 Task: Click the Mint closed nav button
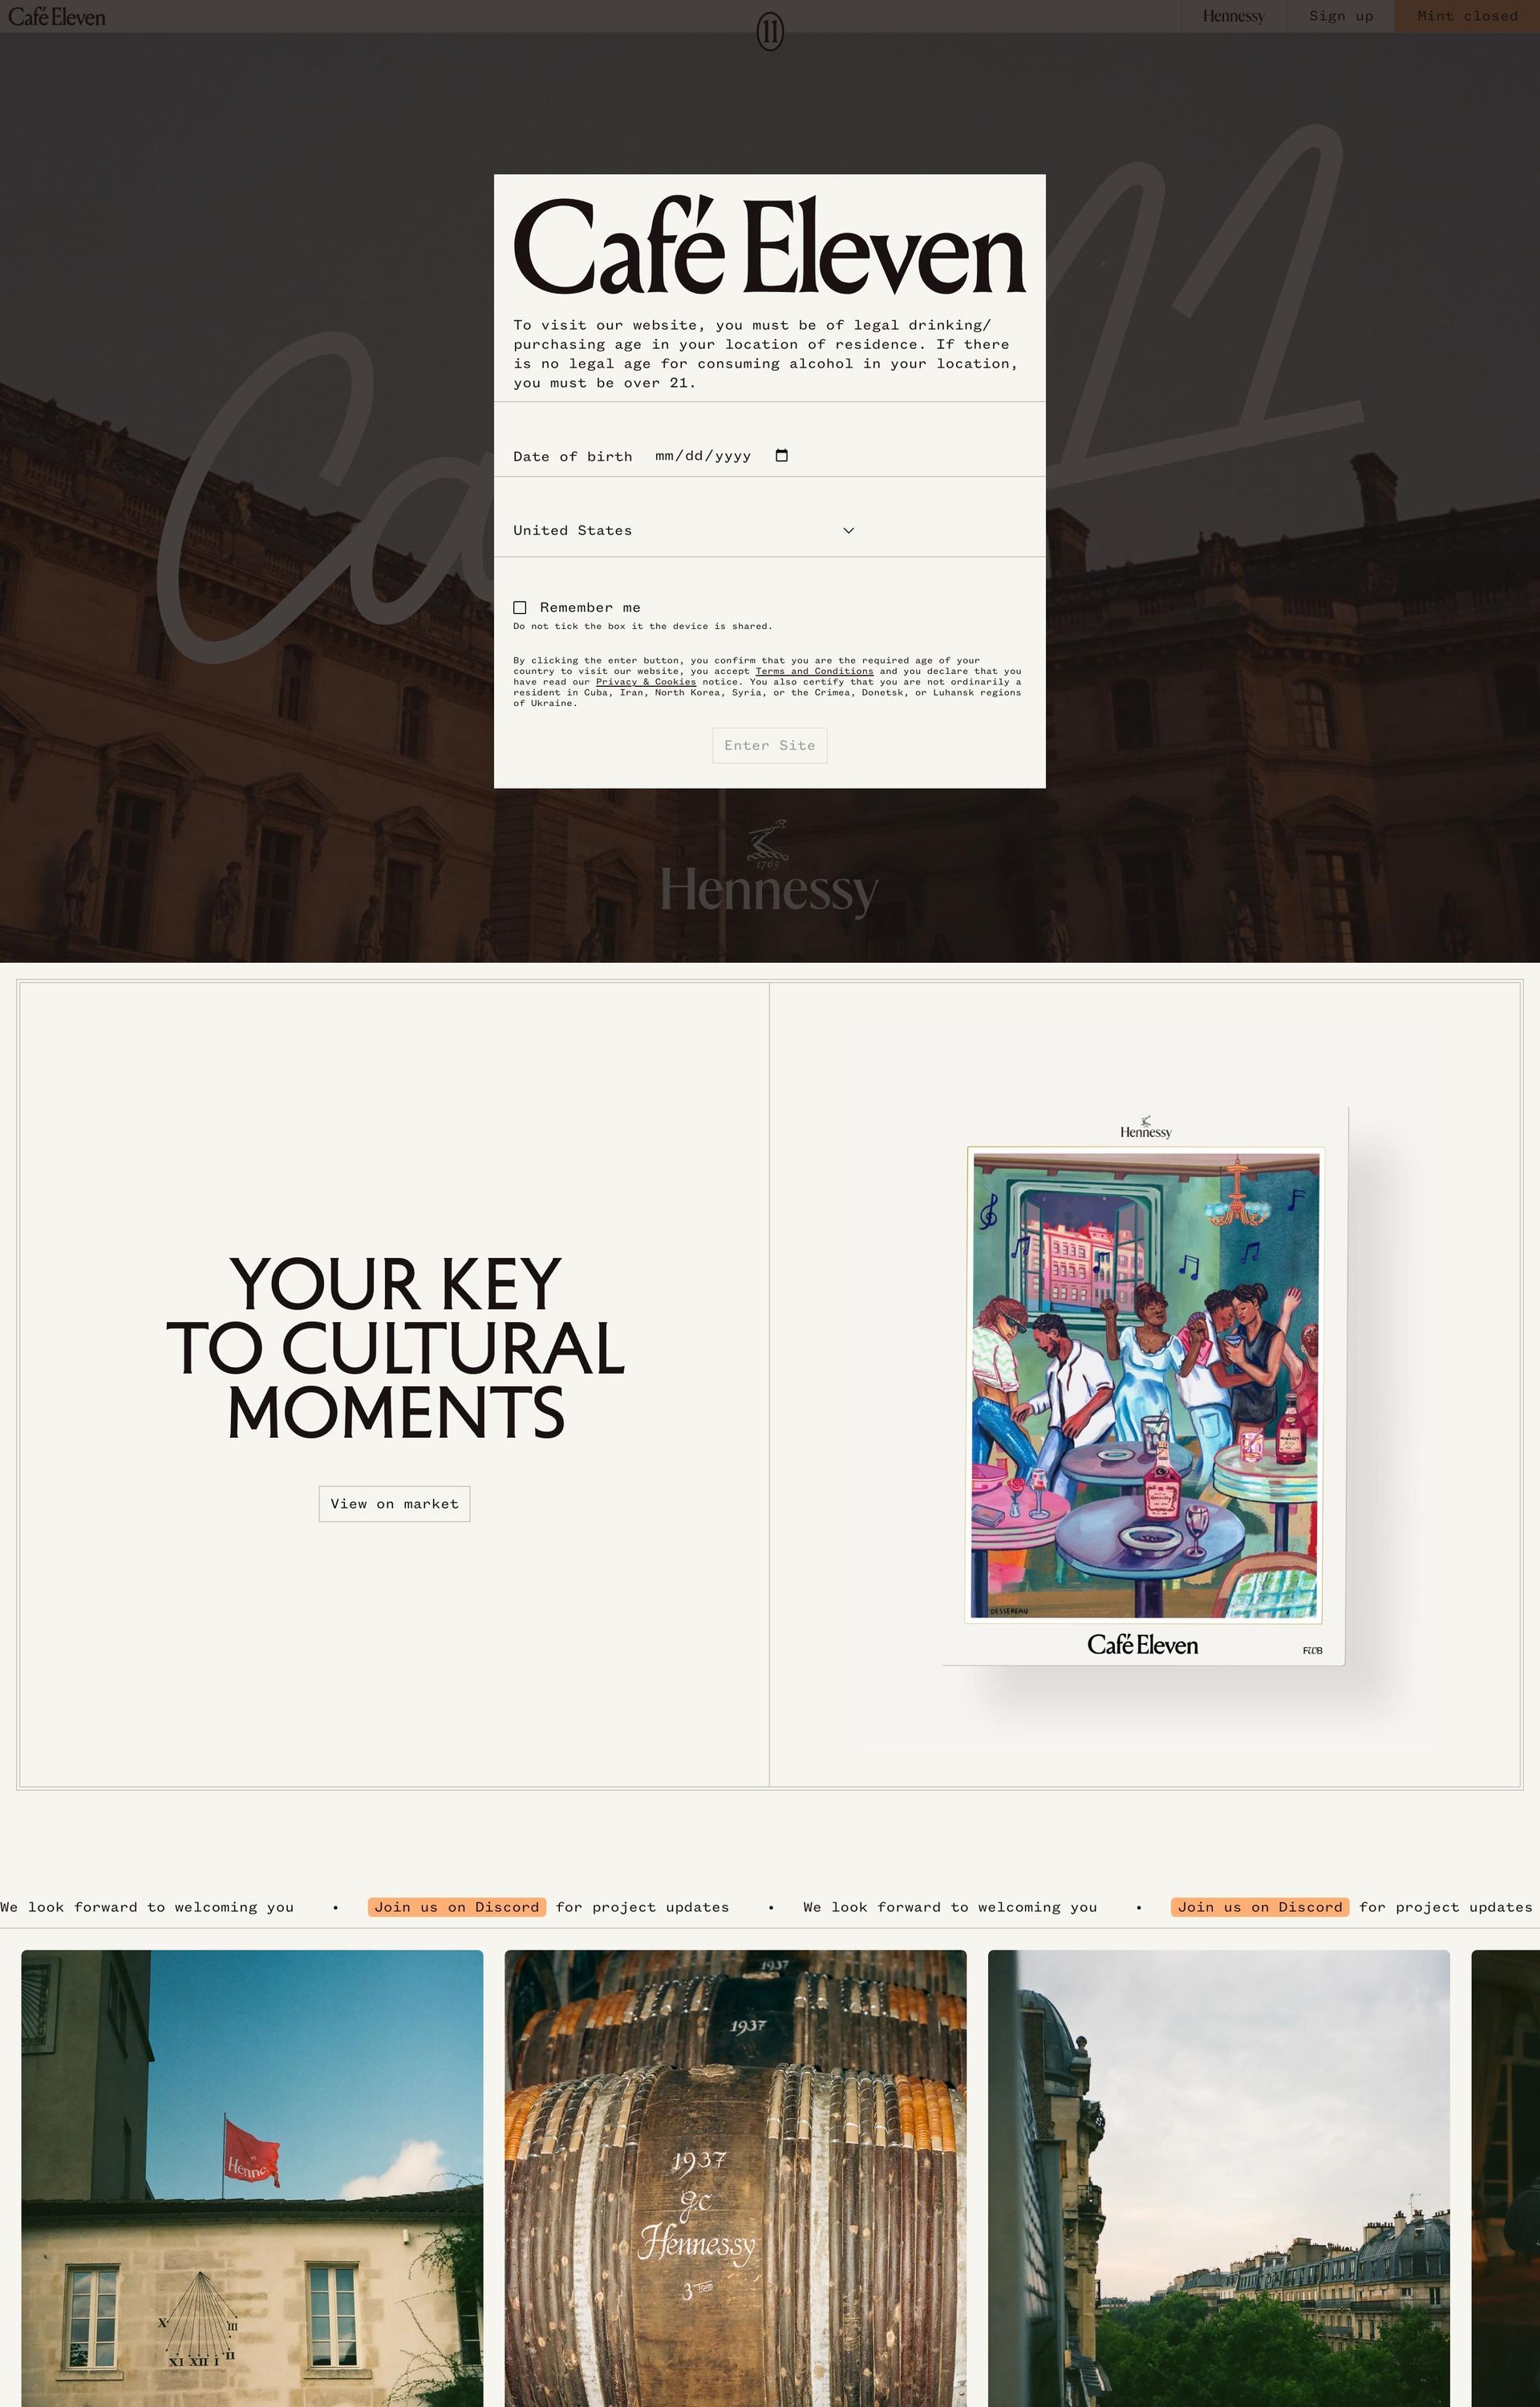point(1467,16)
